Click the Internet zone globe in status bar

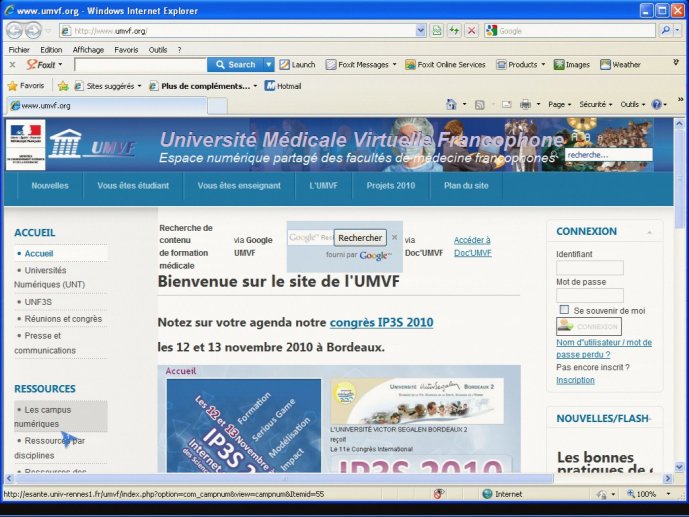[x=487, y=494]
